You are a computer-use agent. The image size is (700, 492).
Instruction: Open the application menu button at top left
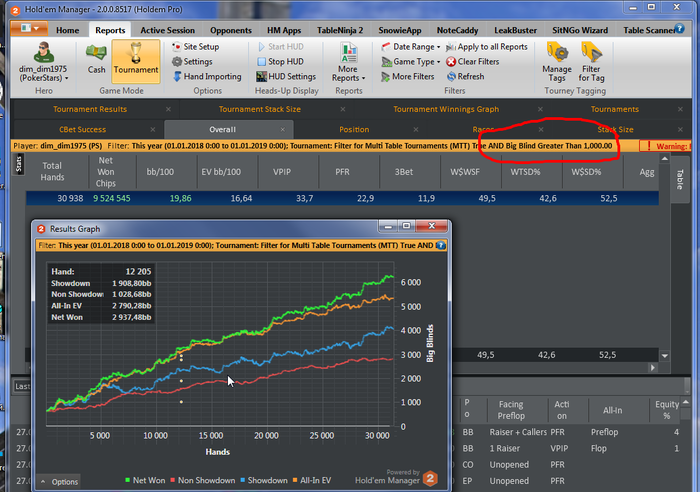point(29,29)
